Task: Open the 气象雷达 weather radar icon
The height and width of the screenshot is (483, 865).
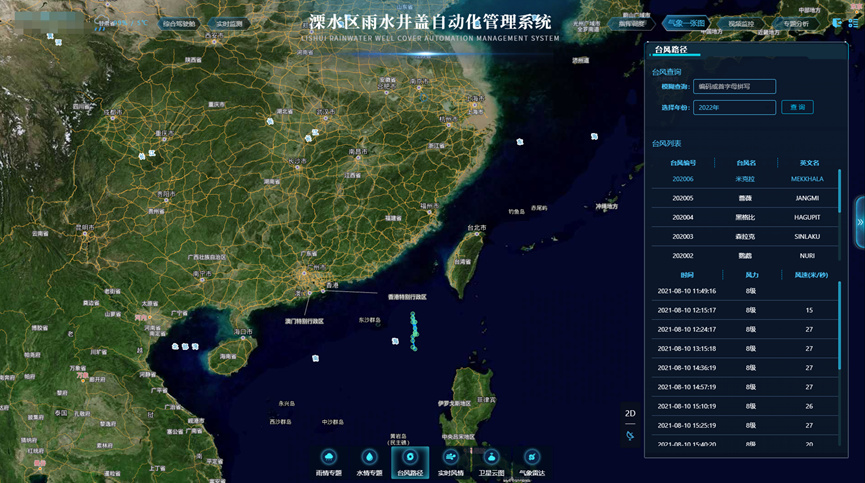Action: pyautogui.click(x=531, y=458)
